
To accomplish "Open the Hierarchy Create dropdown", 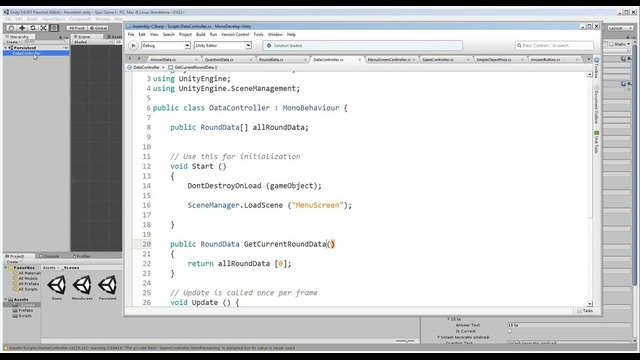I will coord(13,42).
